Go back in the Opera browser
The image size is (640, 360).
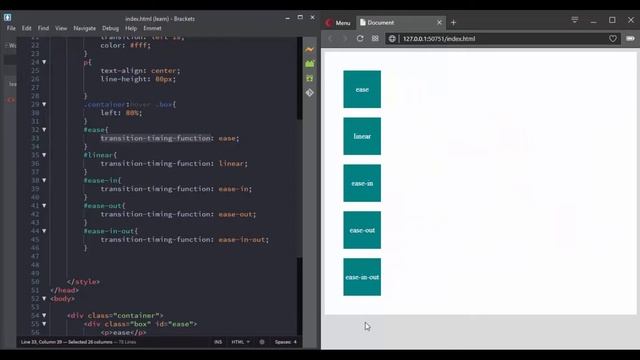coord(331,38)
